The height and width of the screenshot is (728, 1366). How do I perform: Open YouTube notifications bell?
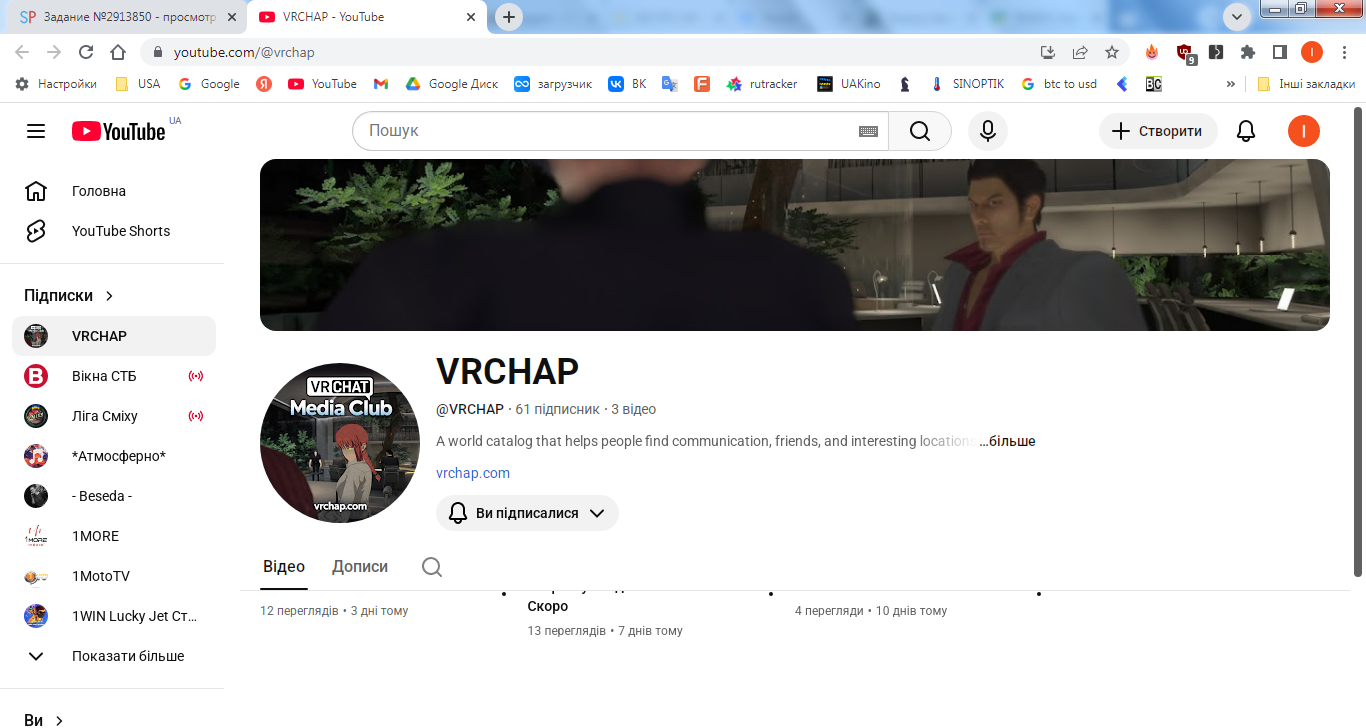(x=1246, y=131)
